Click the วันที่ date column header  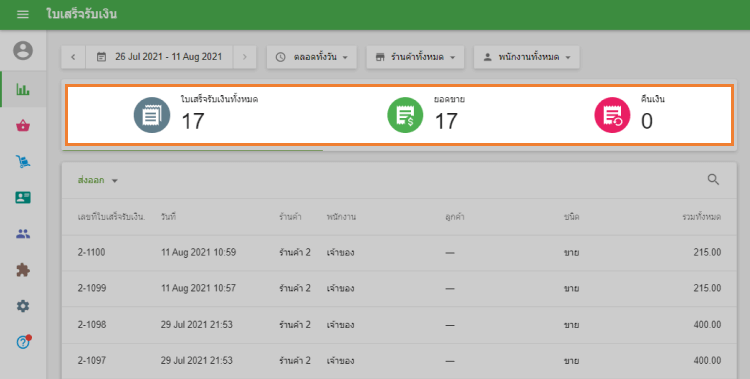(168, 217)
